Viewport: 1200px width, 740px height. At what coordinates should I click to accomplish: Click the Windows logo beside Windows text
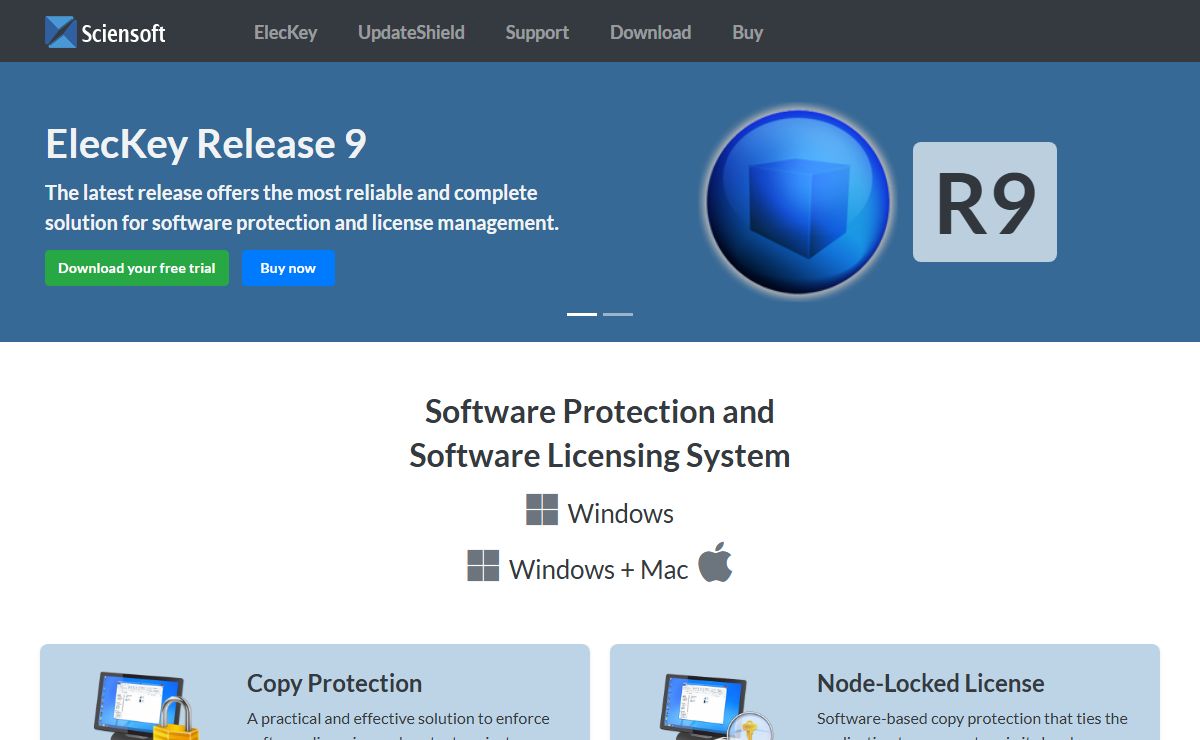542,510
